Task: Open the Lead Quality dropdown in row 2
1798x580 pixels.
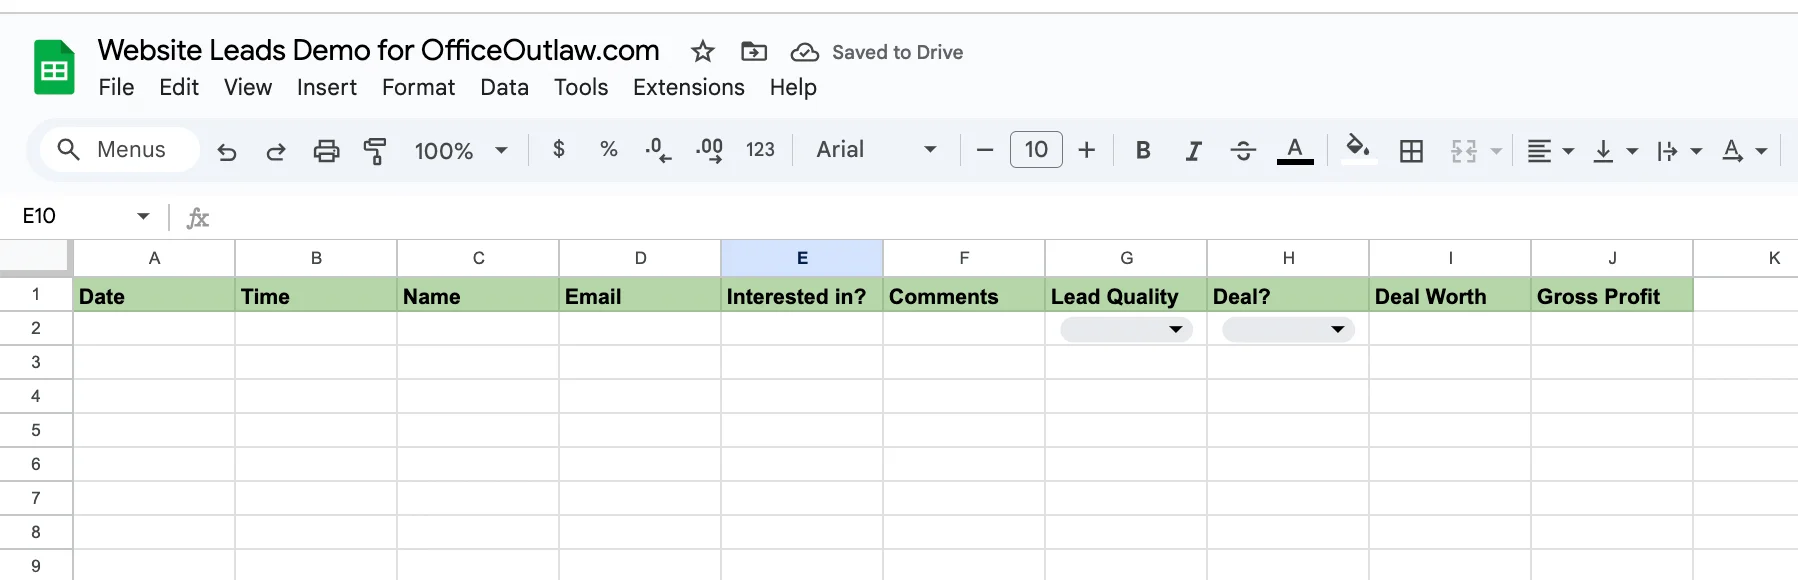Action: (x=1126, y=329)
